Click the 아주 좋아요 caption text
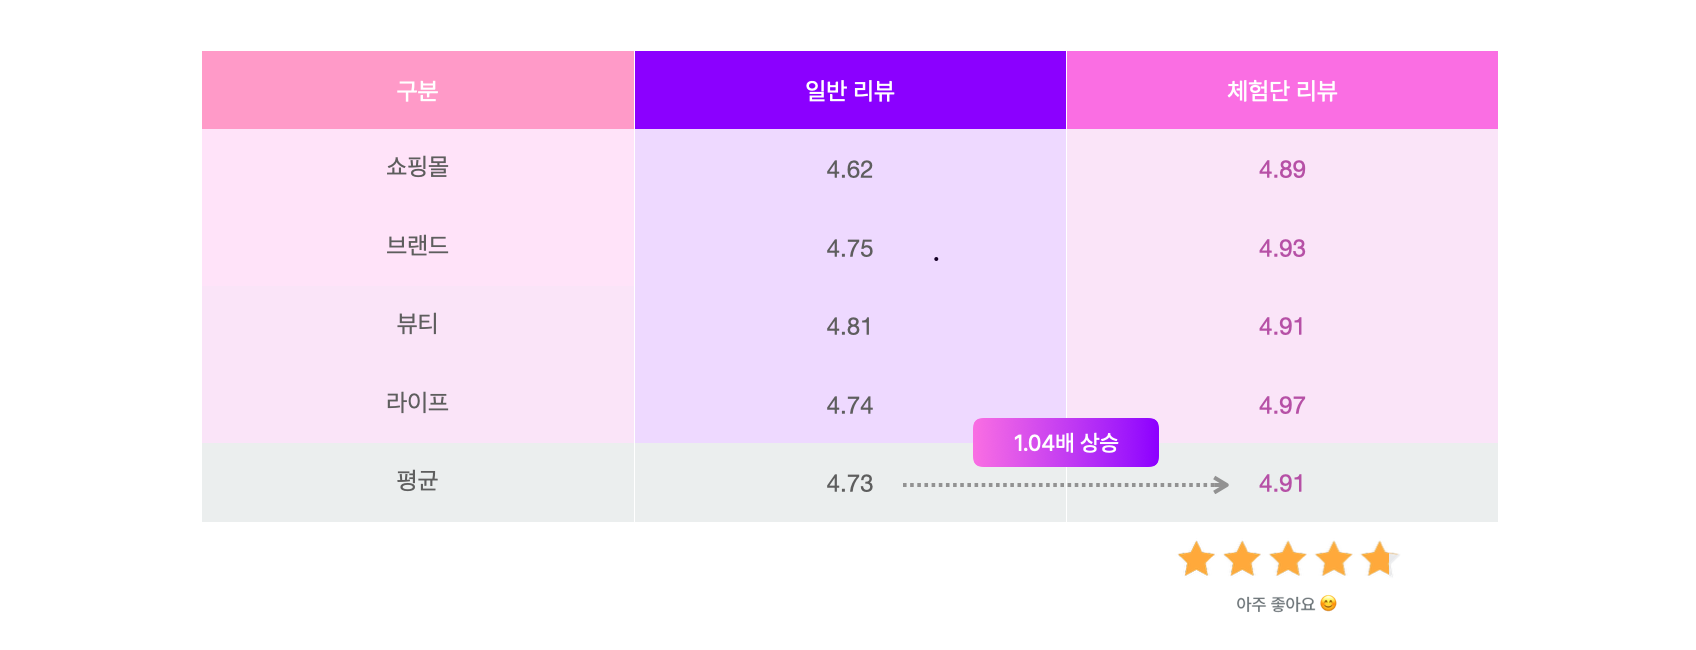 [1275, 604]
